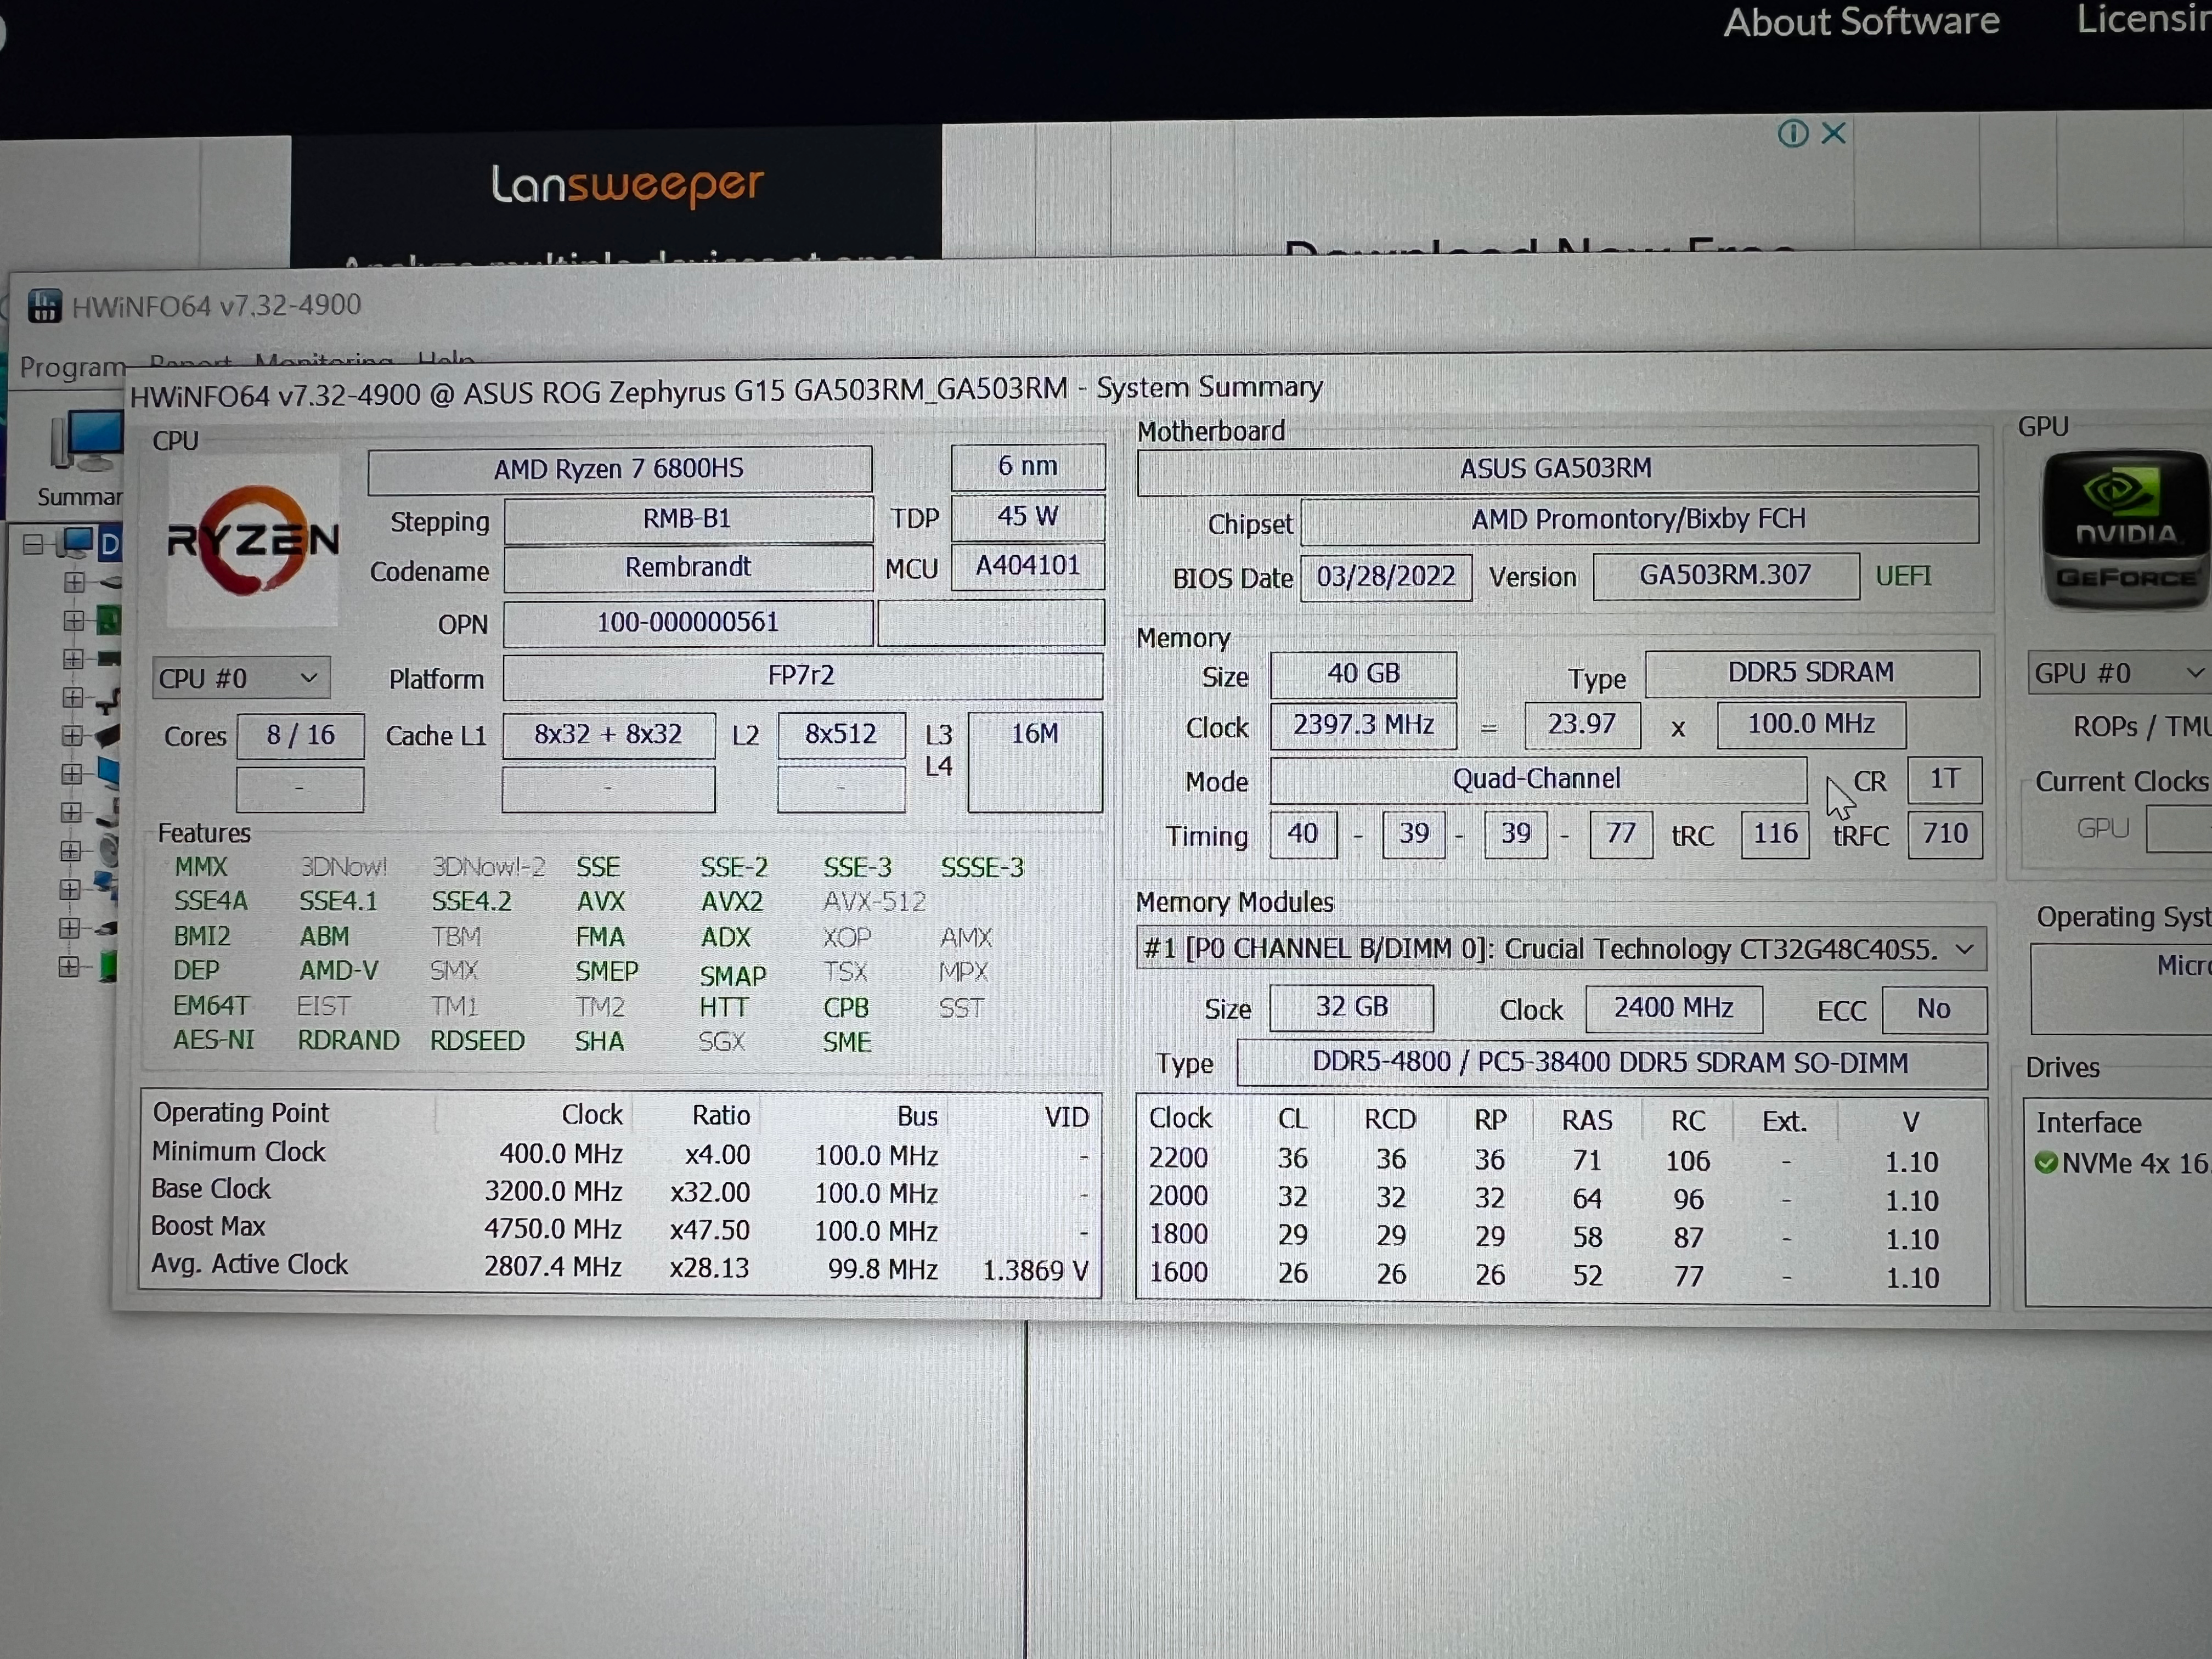The image size is (2212, 1659).
Task: Click the Ryzen CPU logo image
Action: click(252, 540)
